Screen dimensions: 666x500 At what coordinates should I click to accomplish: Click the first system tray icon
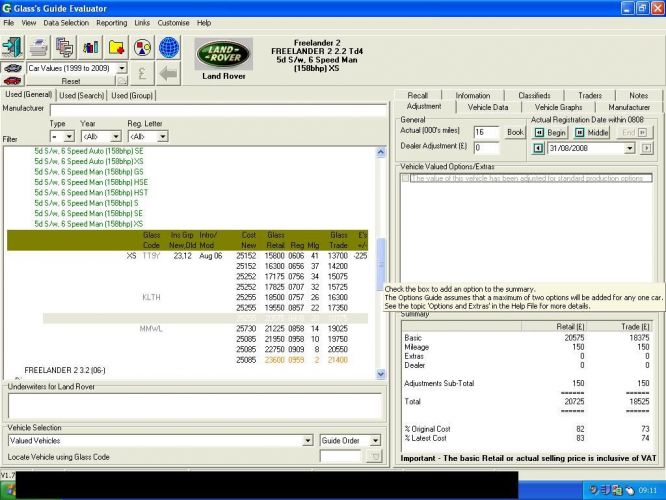[x=593, y=490]
